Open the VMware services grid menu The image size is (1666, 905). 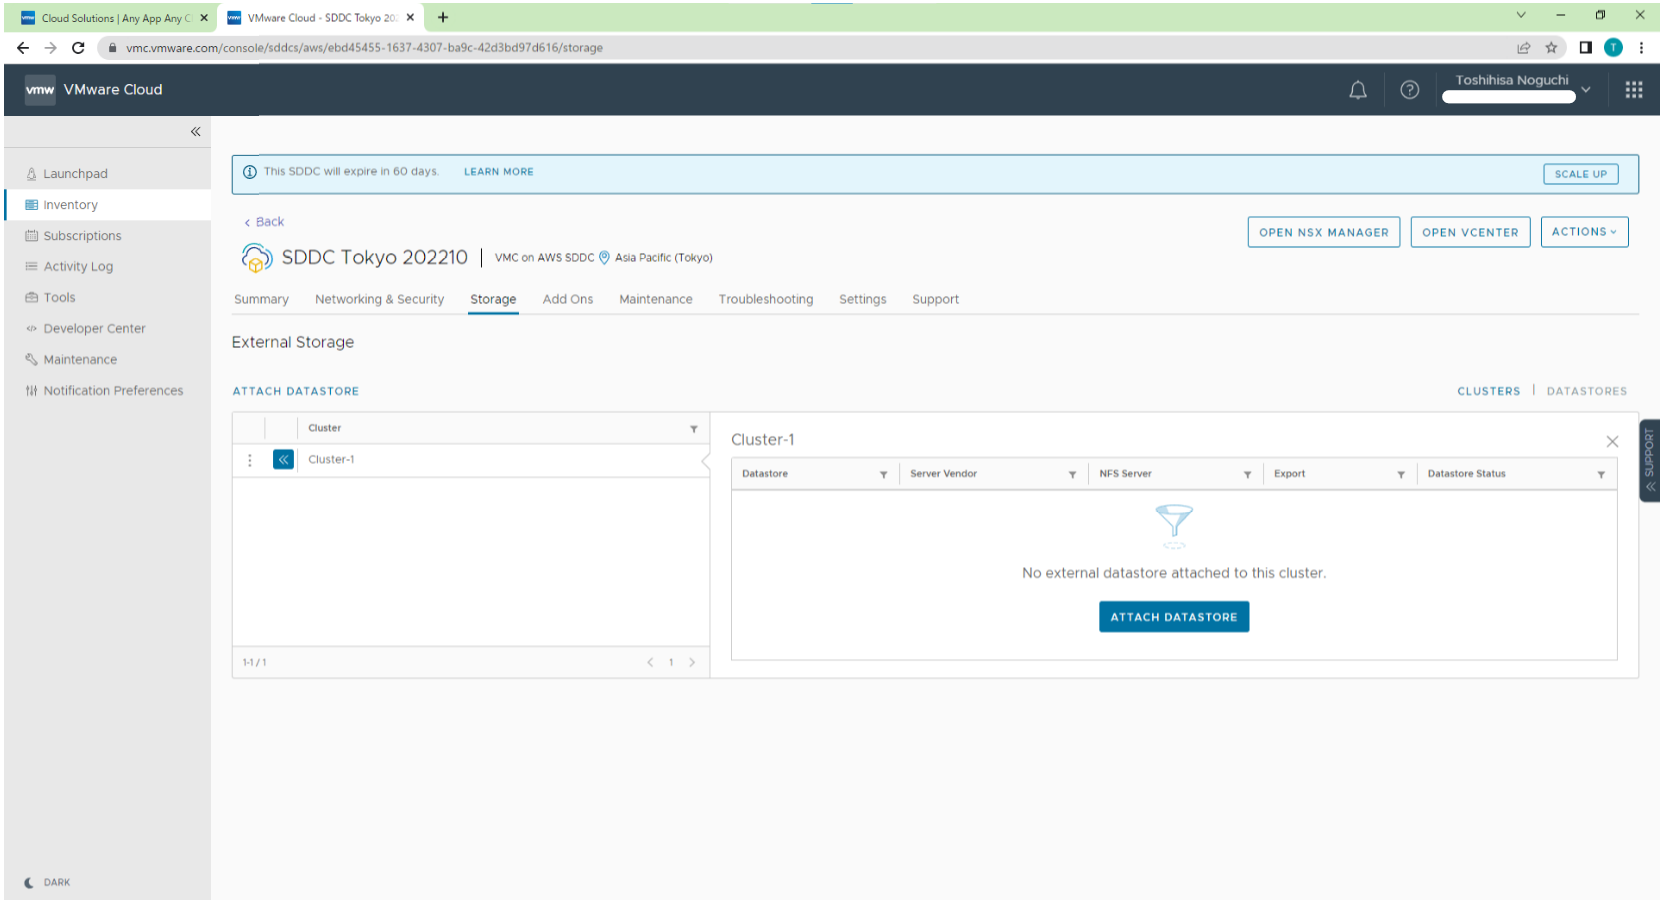pos(1634,90)
